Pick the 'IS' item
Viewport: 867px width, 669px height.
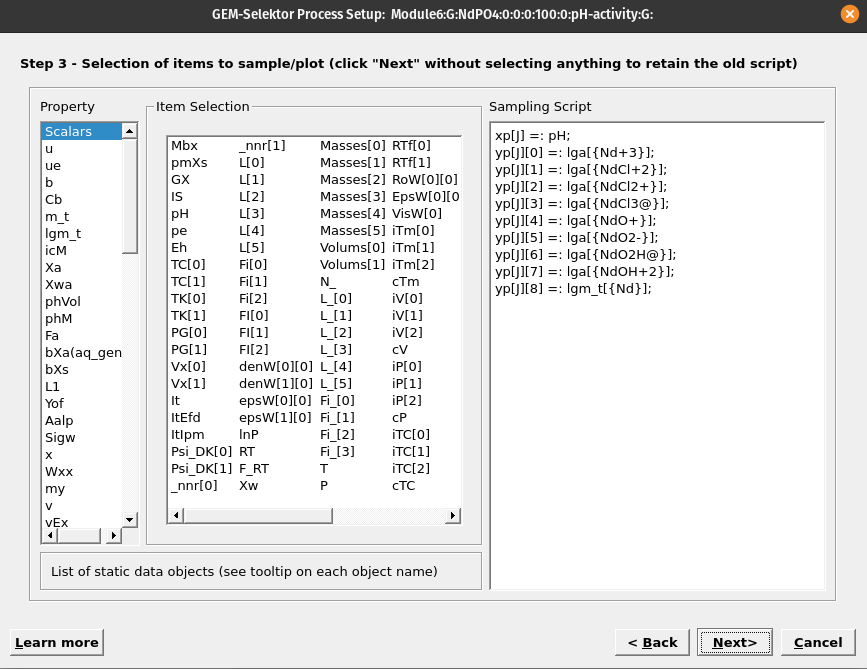pyautogui.click(x=177, y=196)
